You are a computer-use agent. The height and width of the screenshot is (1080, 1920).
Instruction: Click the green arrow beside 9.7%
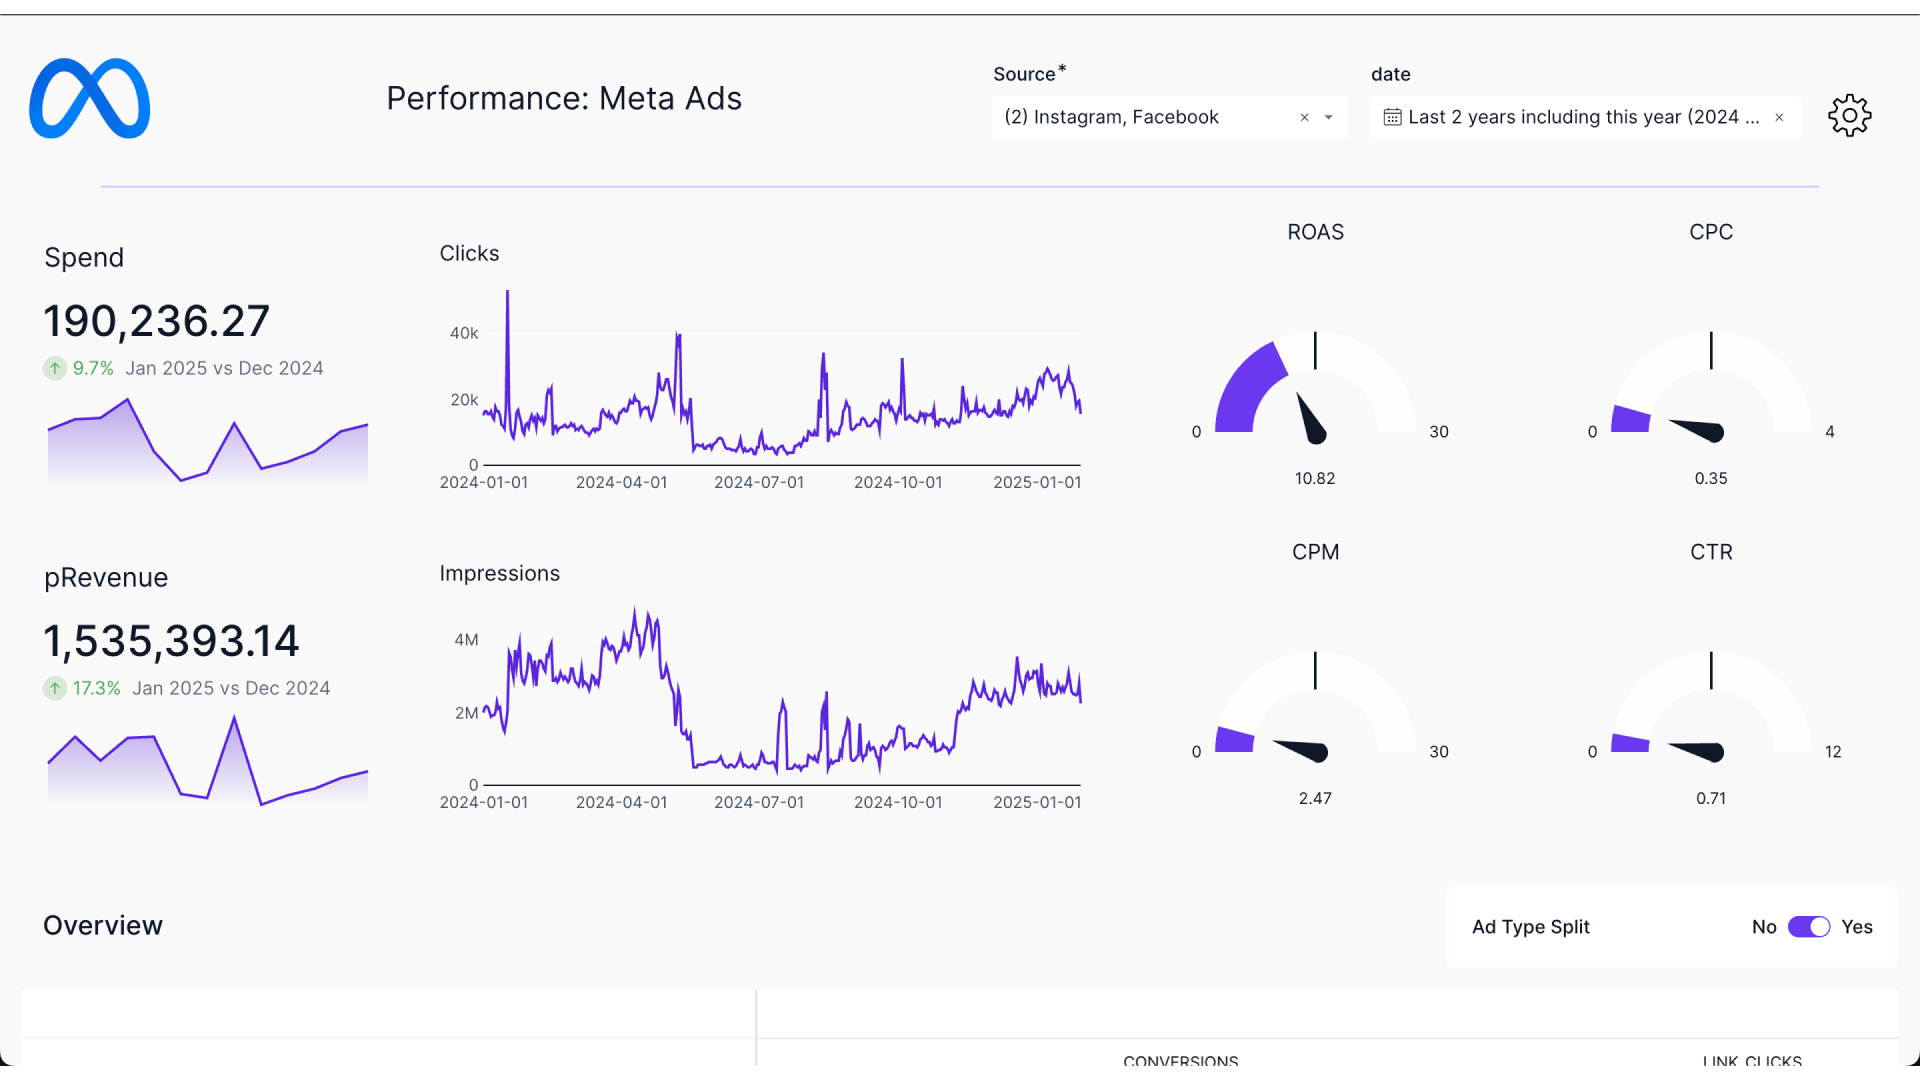(x=54, y=368)
